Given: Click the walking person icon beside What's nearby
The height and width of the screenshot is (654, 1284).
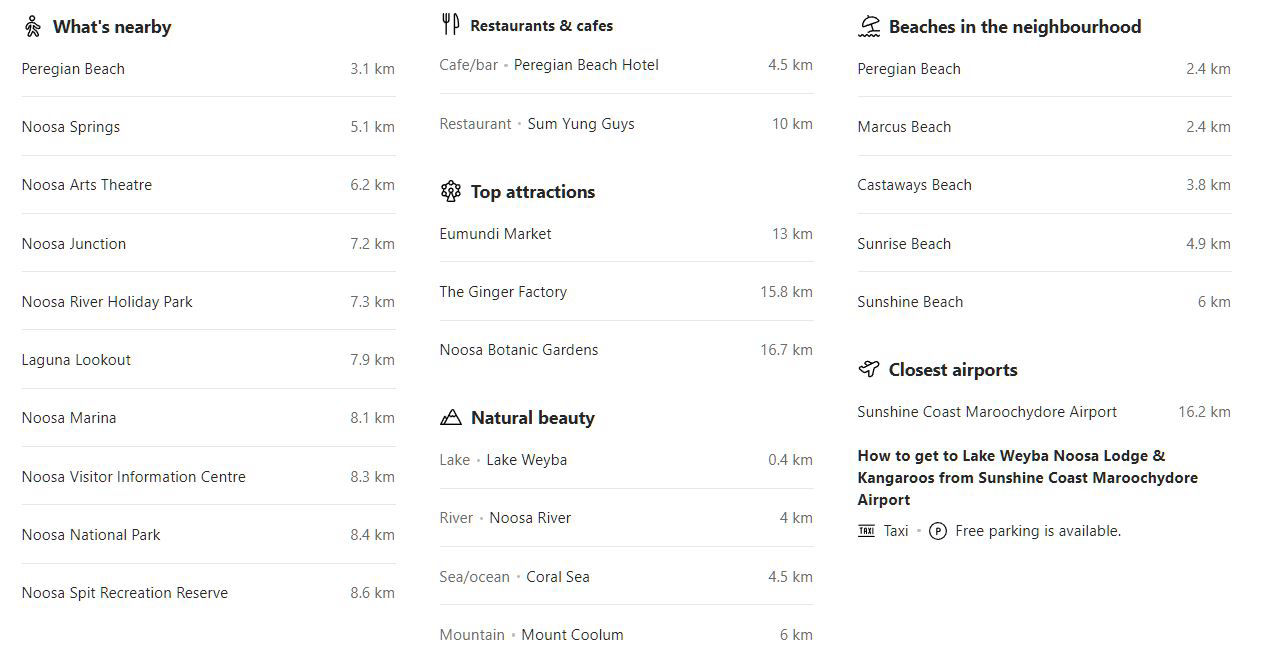Looking at the screenshot, I should tap(33, 27).
